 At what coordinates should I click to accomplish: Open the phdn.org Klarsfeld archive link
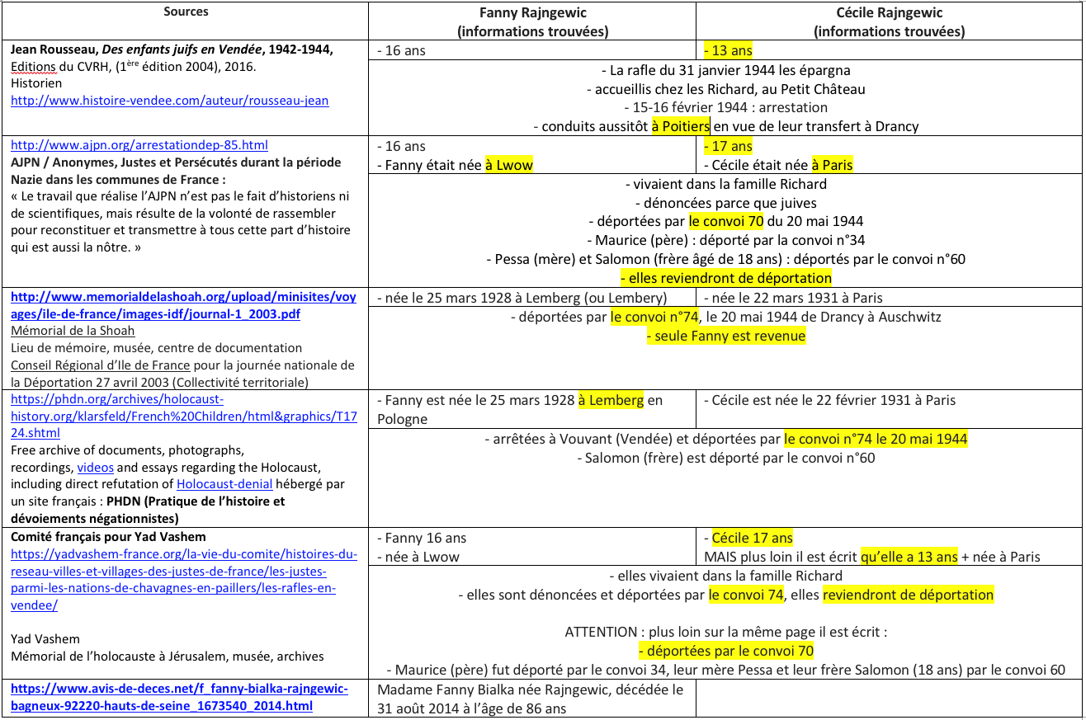tap(182, 415)
